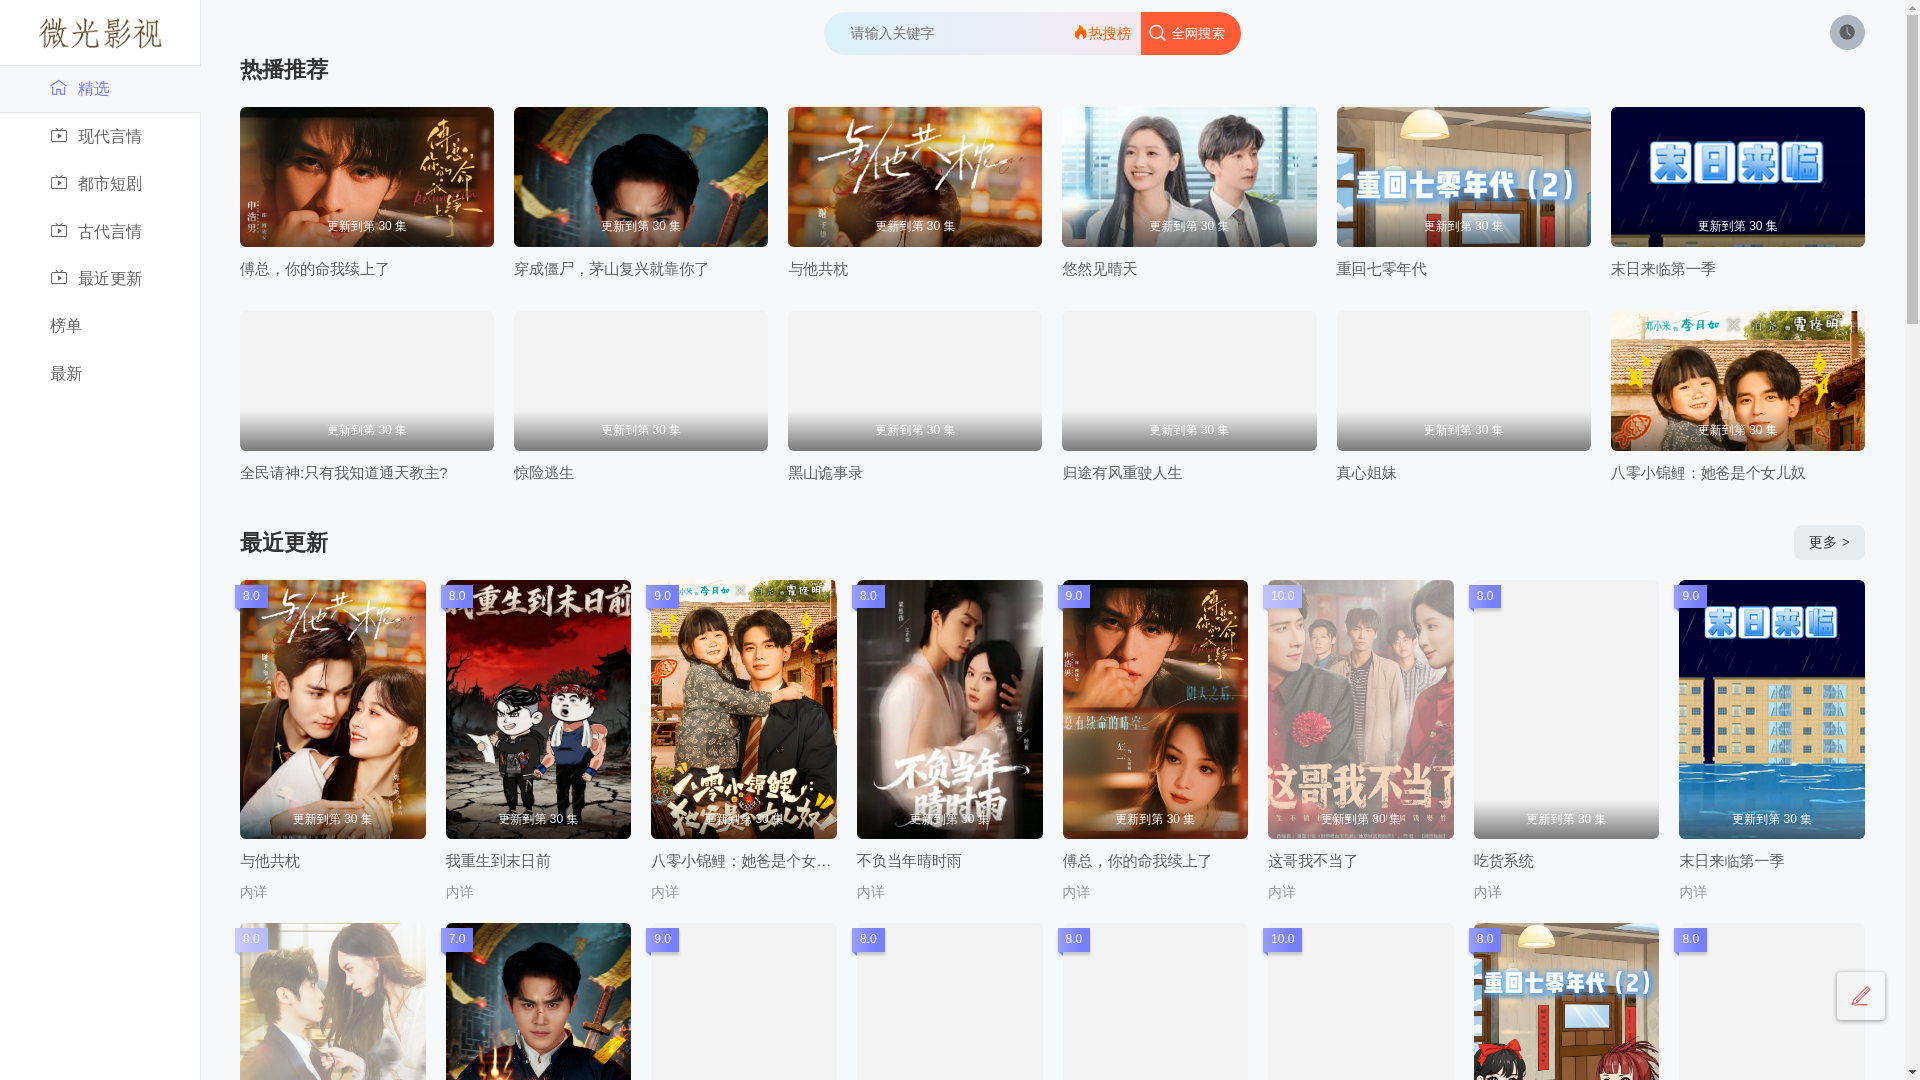Click the 吃货系统 title link
The height and width of the screenshot is (1080, 1920).
[1503, 861]
